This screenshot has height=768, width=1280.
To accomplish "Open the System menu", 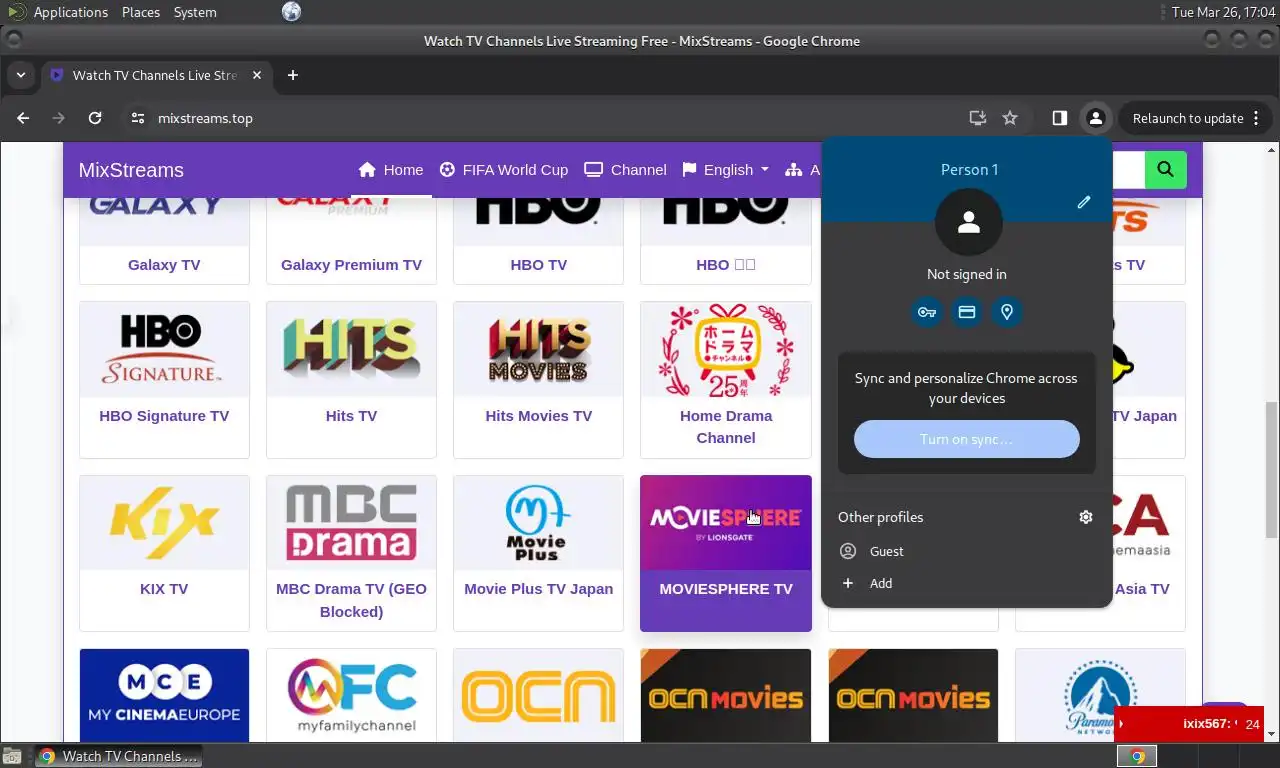I will pyautogui.click(x=195, y=12).
